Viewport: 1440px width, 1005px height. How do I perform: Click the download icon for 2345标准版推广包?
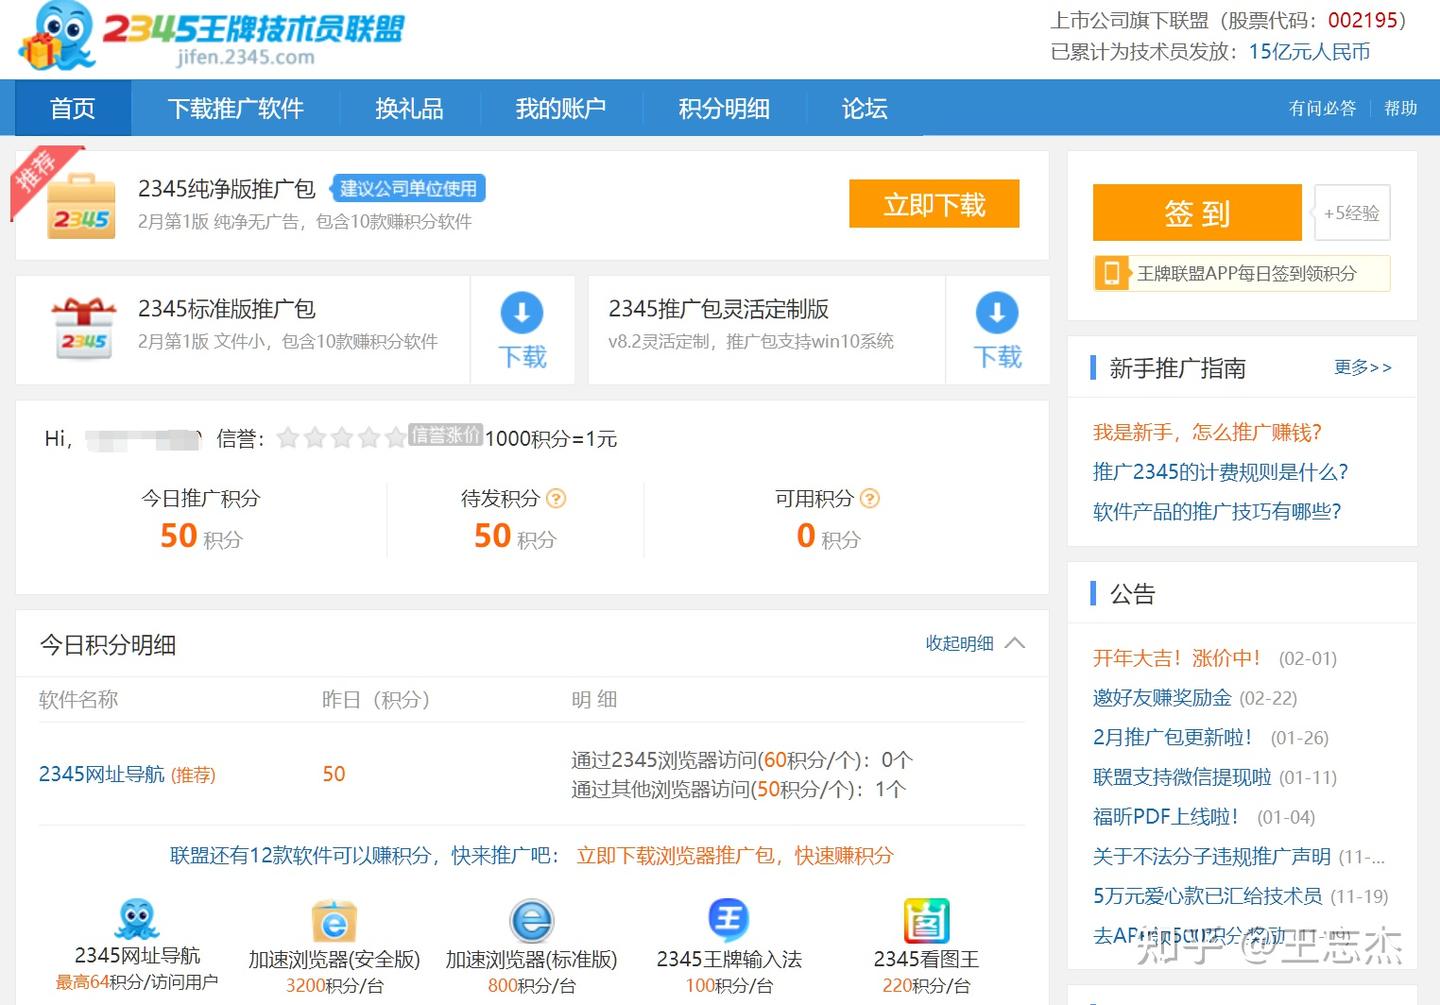522,315
